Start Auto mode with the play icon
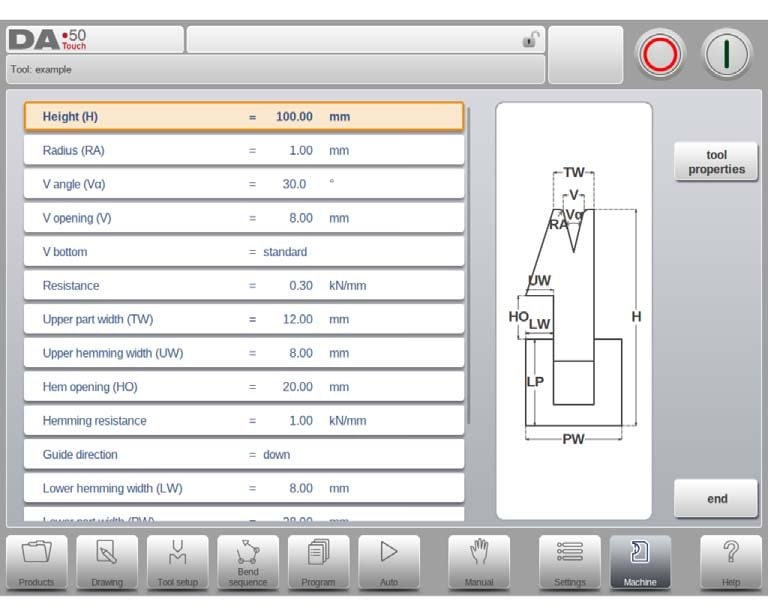The width and height of the screenshot is (768, 615). (x=389, y=562)
